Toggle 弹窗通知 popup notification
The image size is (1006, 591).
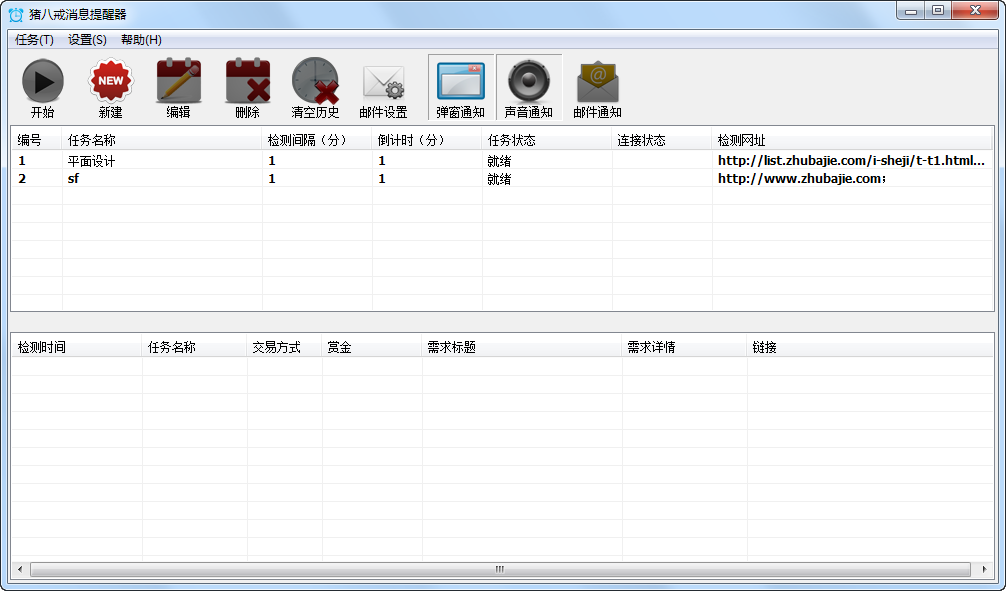pos(461,88)
